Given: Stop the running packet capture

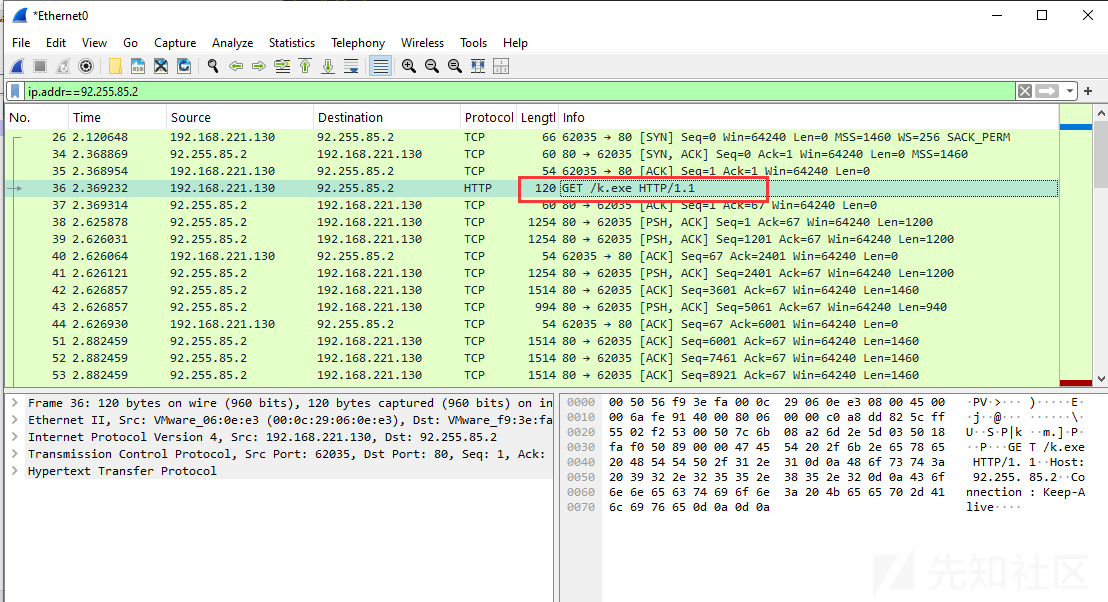Looking at the screenshot, I should click(x=40, y=66).
